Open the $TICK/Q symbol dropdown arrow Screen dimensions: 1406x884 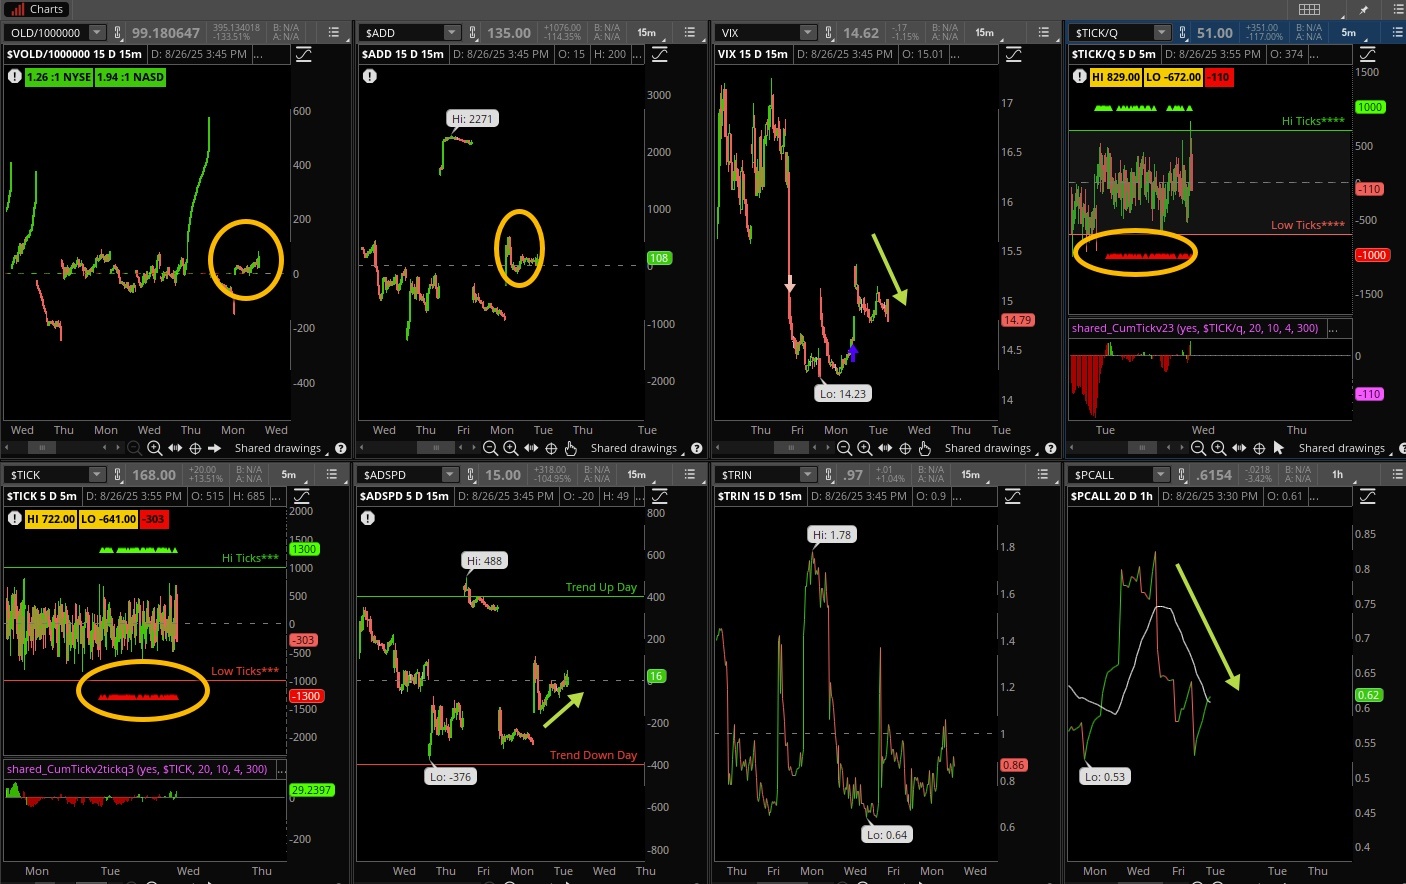[1161, 33]
